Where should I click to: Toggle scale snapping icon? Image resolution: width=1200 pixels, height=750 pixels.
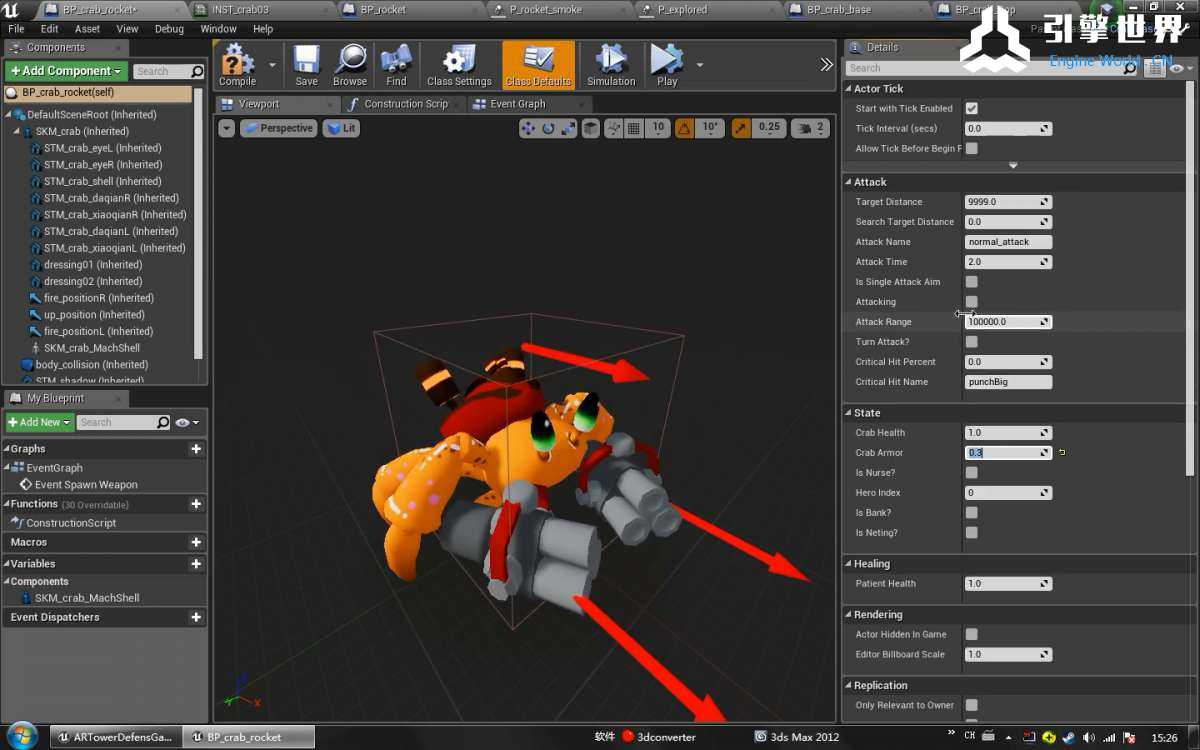point(742,128)
